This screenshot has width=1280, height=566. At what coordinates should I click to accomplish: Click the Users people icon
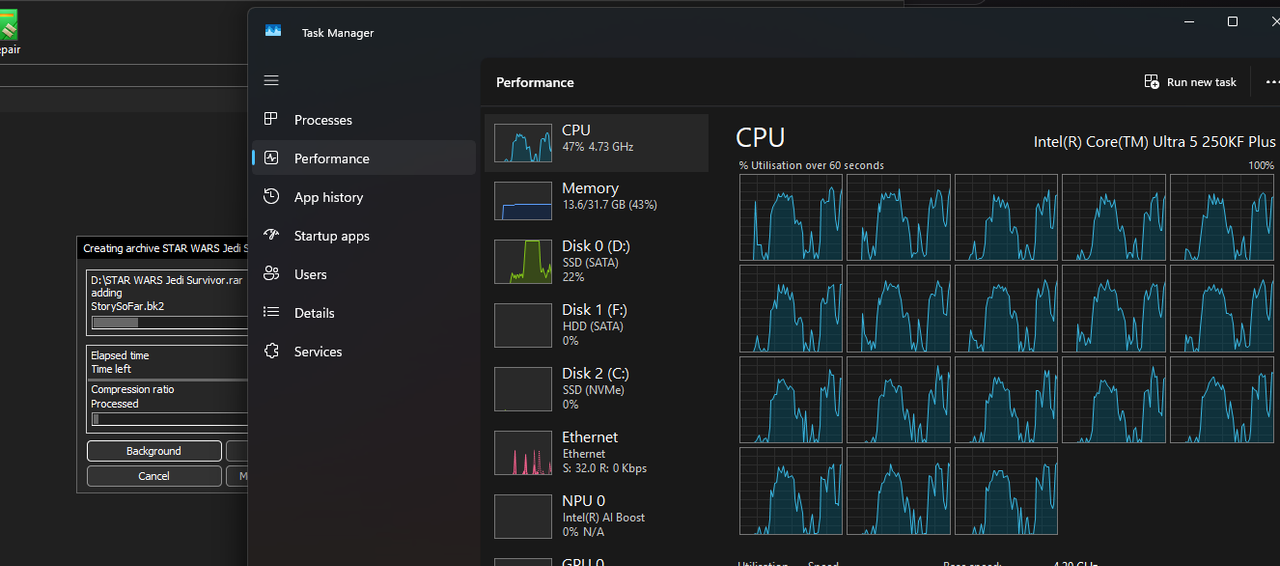271,274
